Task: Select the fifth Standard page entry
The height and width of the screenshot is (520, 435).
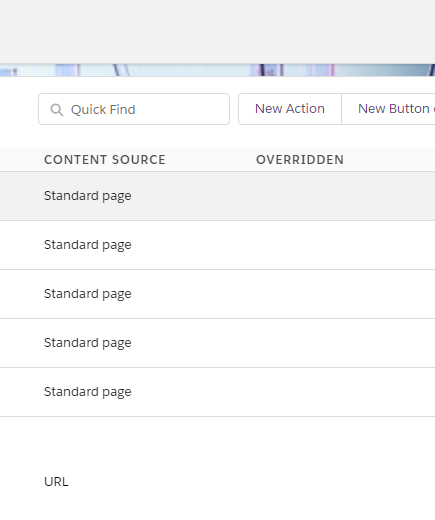Action: [x=88, y=392]
